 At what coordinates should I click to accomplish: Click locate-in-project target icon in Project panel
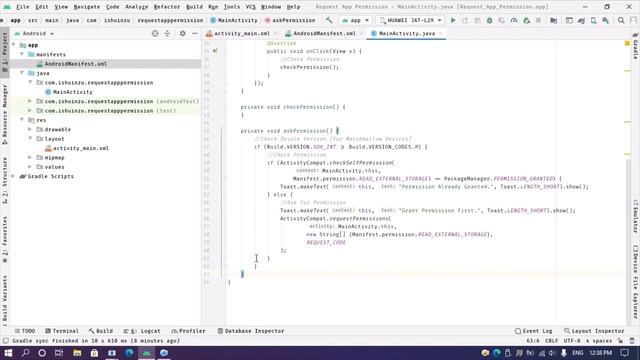point(155,33)
